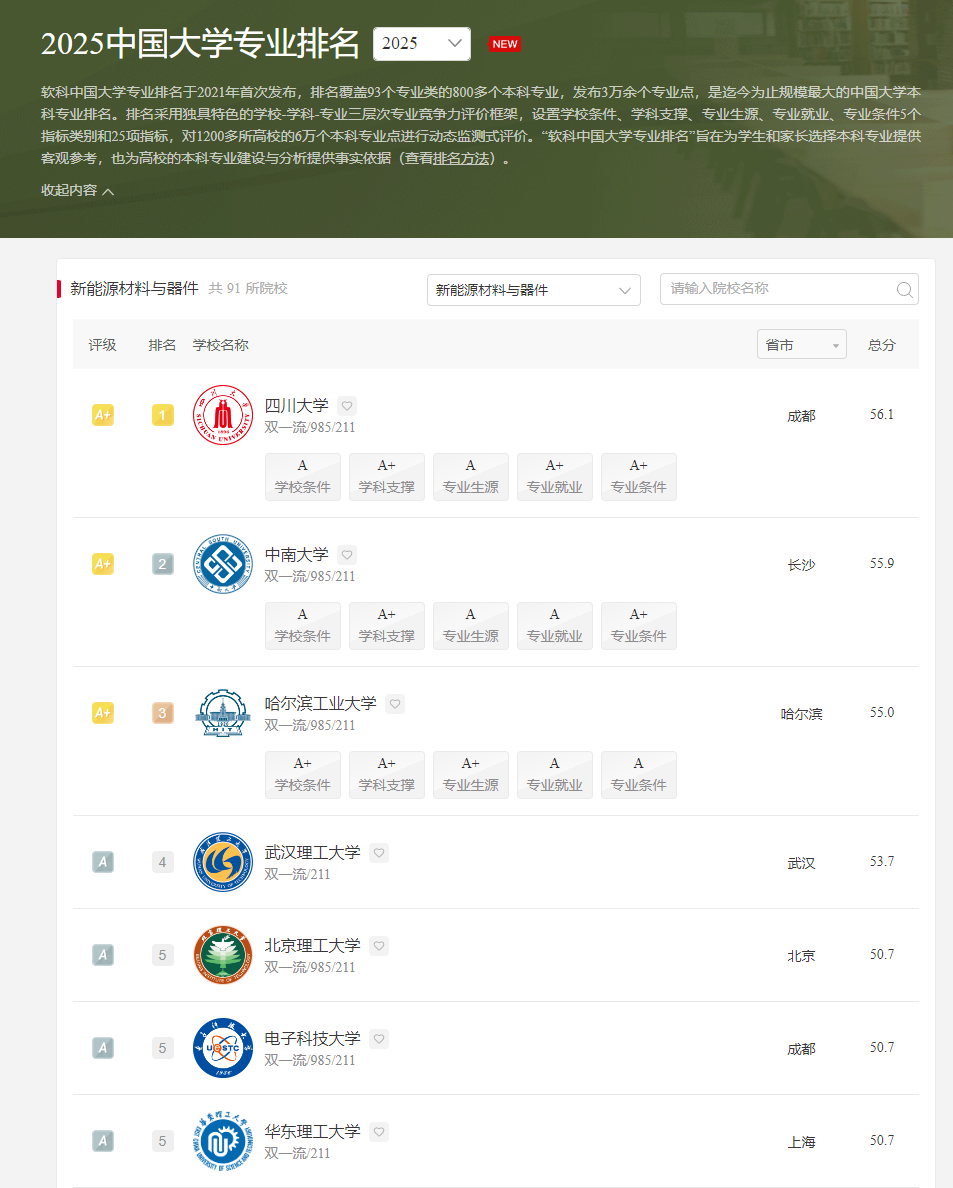Open the 中南大学 name link
Image resolution: width=953 pixels, height=1188 pixels.
(296, 555)
